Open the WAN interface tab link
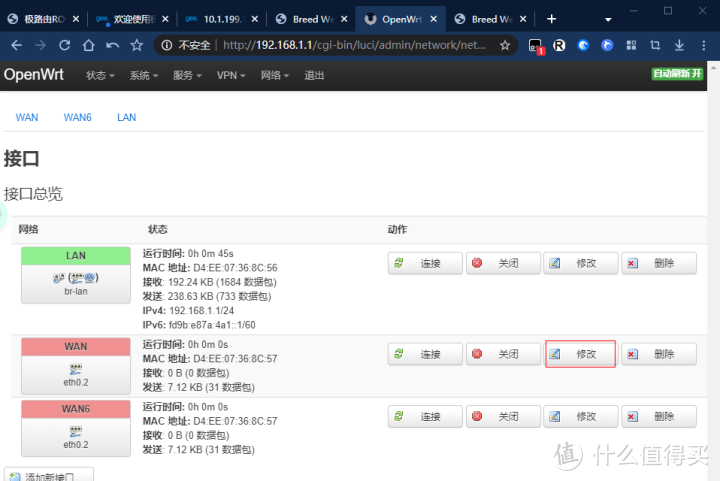 click(x=27, y=117)
